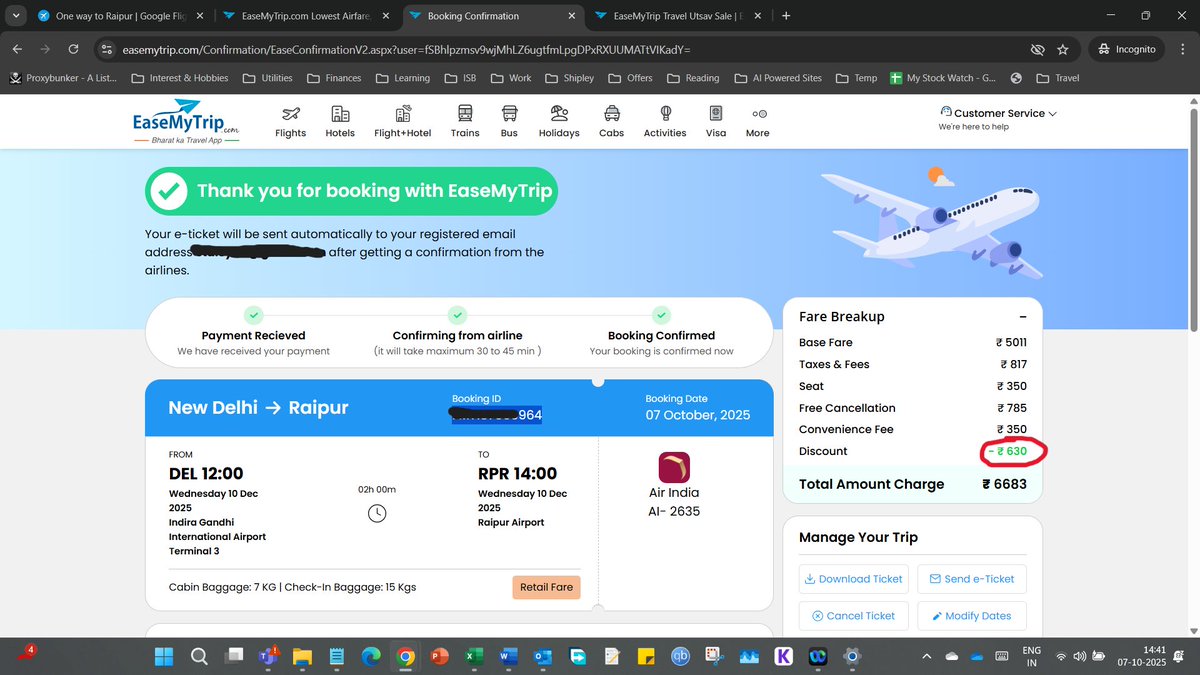Open Windows Start menu
This screenshot has height=675, width=1200.
[x=163, y=656]
